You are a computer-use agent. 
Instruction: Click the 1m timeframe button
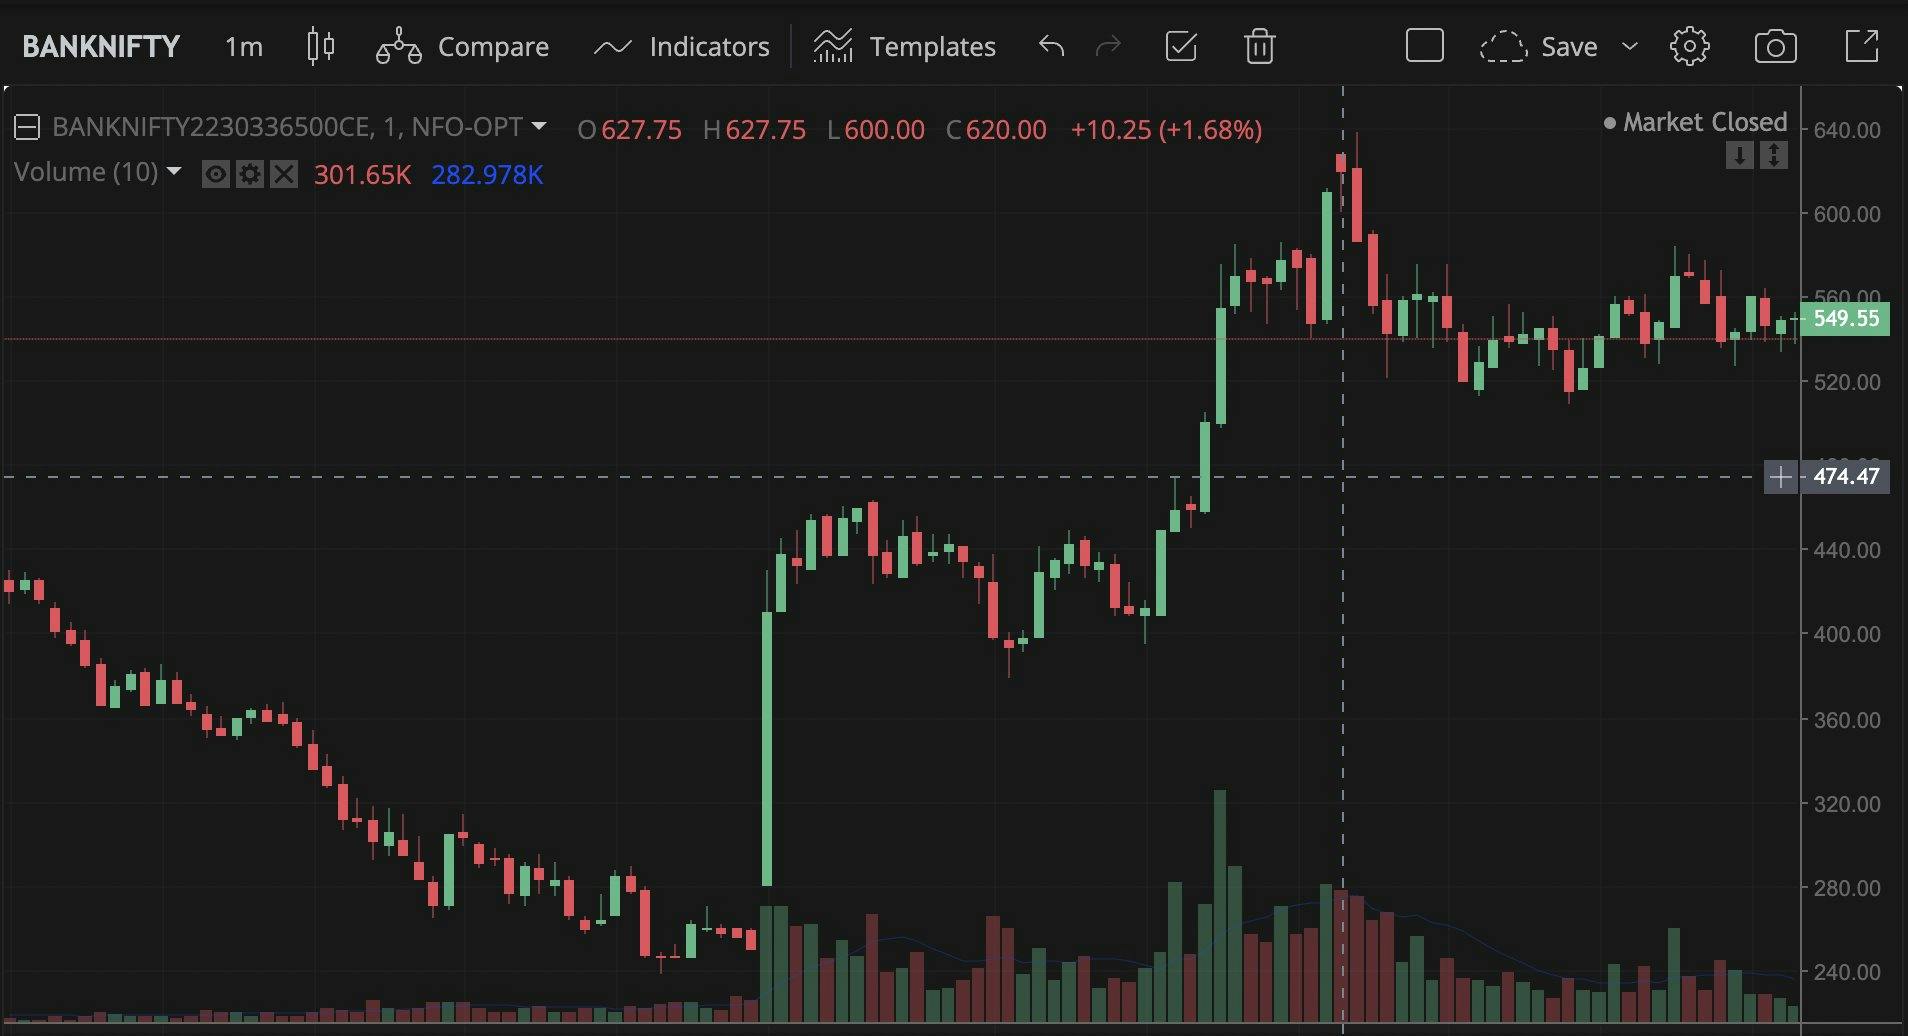coord(244,47)
